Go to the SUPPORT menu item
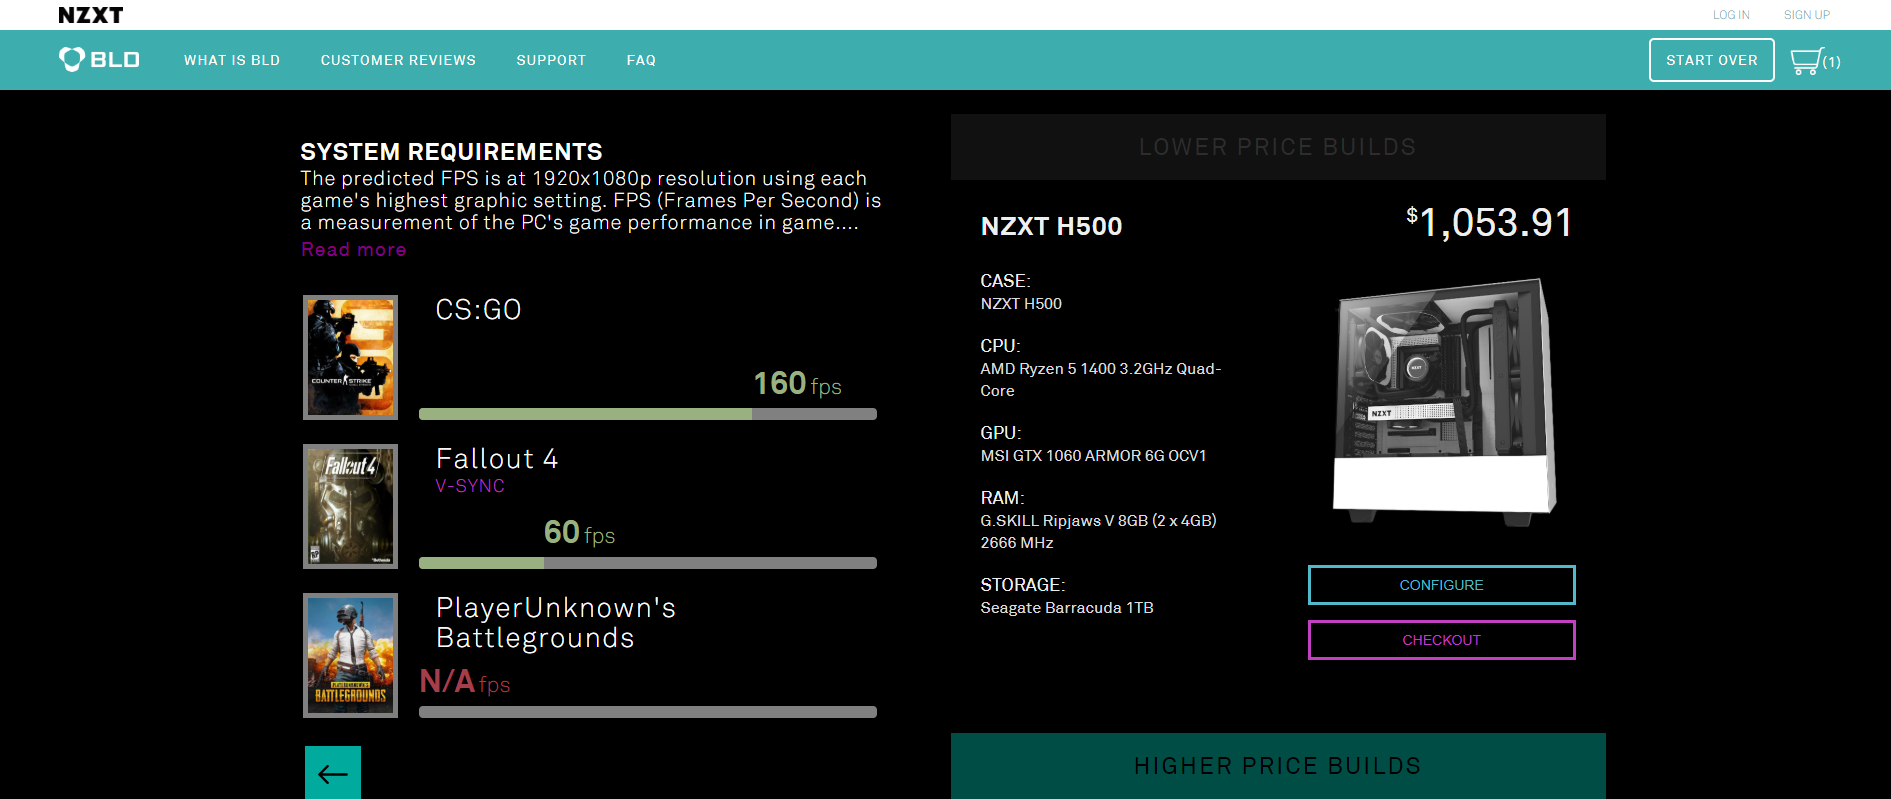Viewport: 1891px width, 799px height. (551, 60)
